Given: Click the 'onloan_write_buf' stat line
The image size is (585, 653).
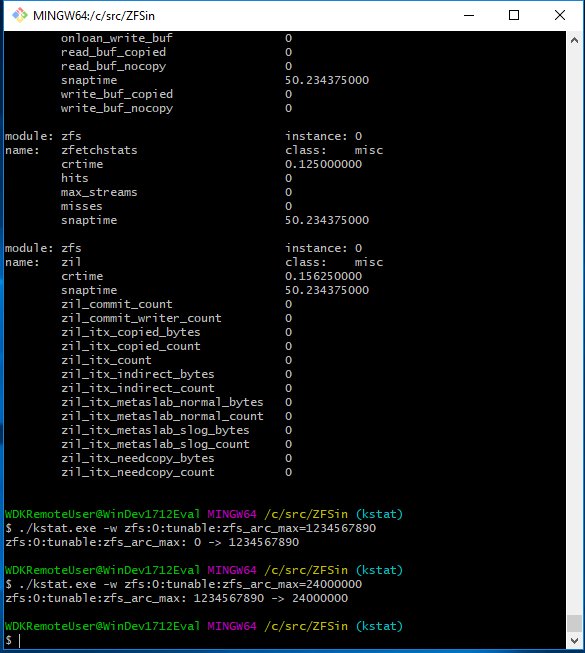Looking at the screenshot, I should pyautogui.click(x=177, y=38).
